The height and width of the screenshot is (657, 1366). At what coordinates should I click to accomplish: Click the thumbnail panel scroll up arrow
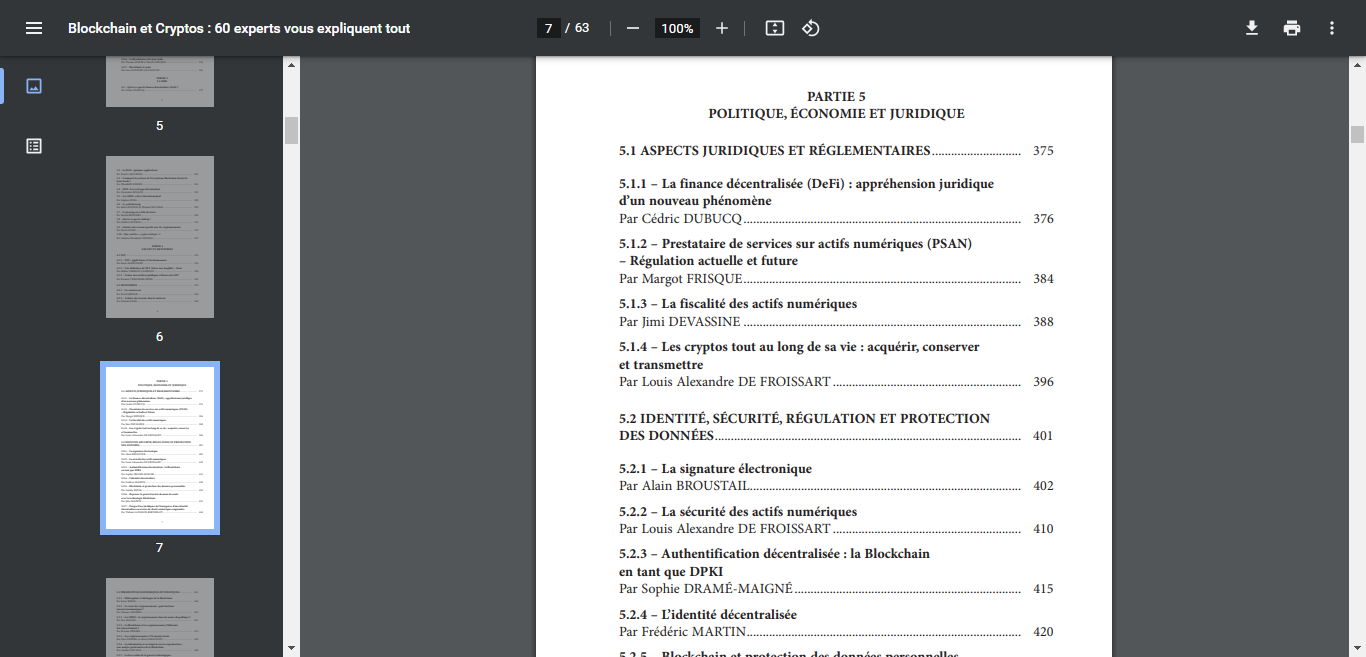pyautogui.click(x=291, y=65)
